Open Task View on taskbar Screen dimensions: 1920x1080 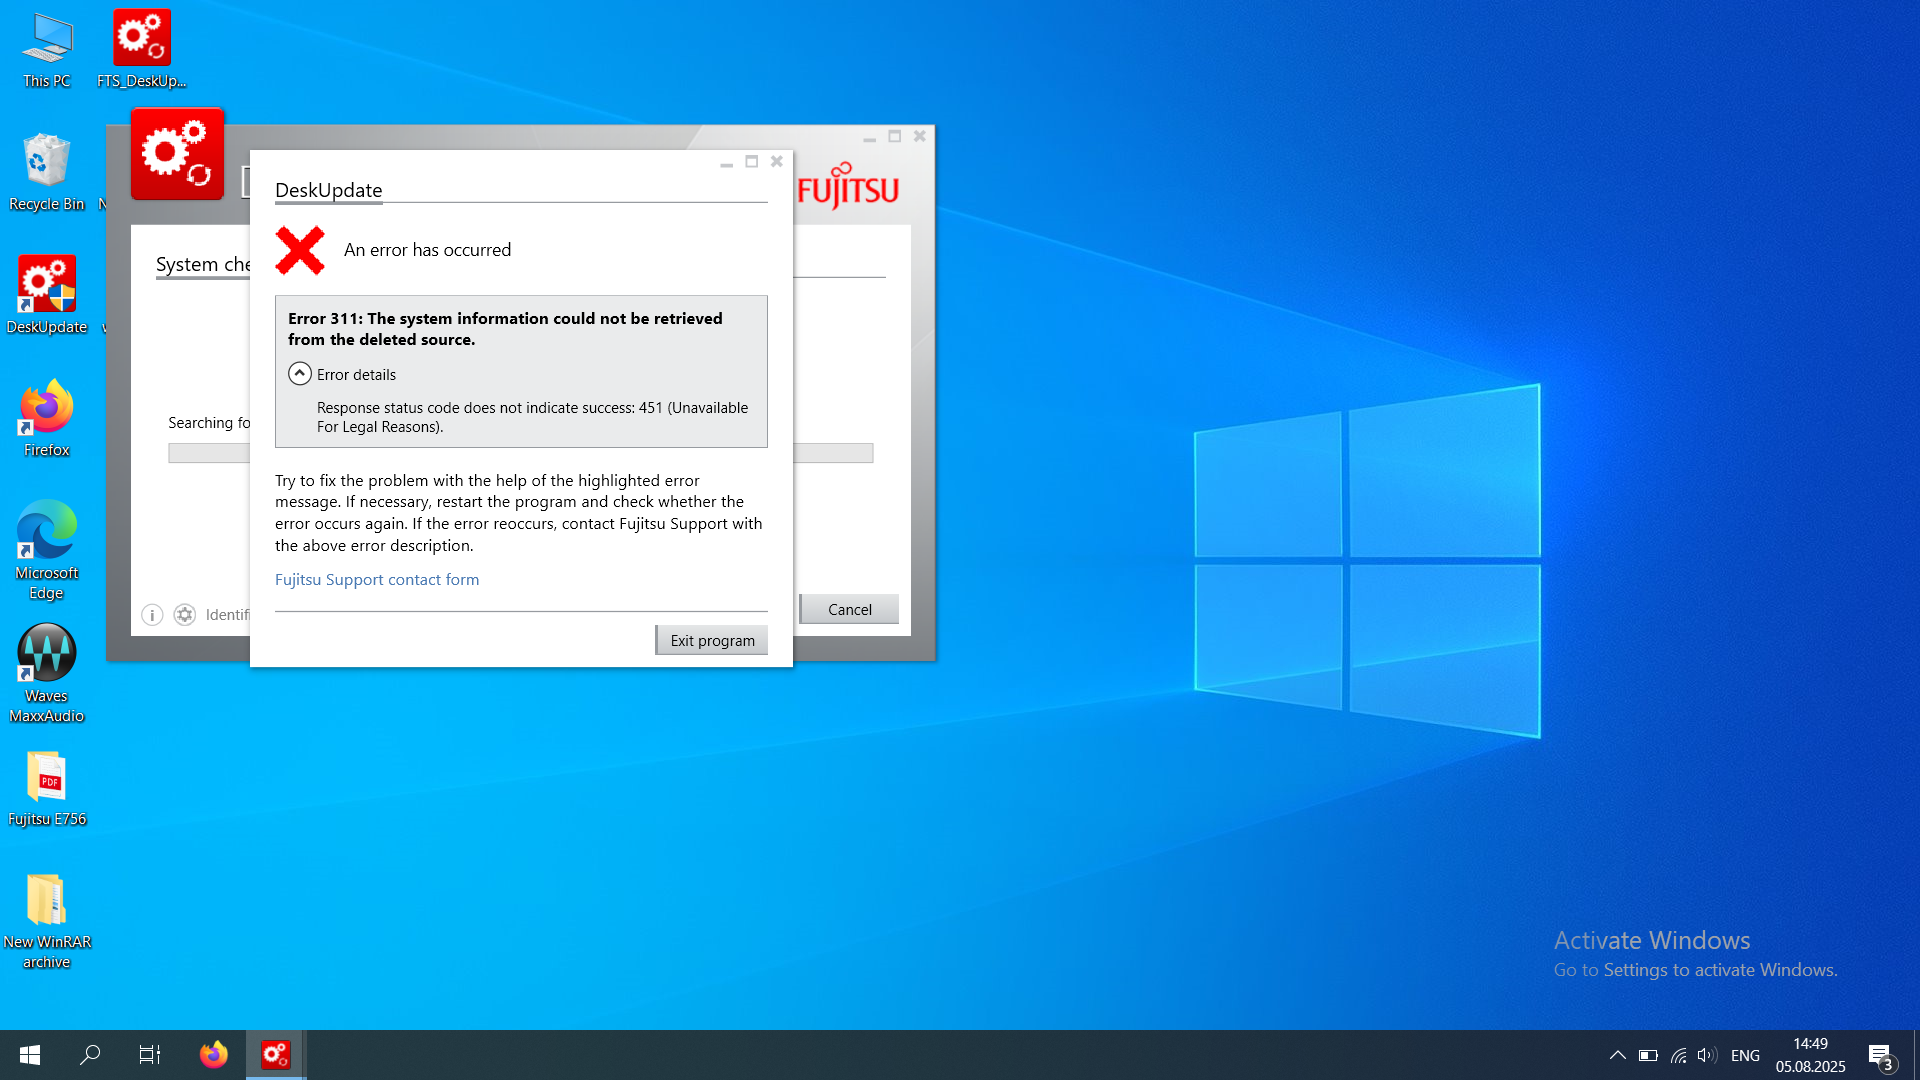pos(150,1055)
